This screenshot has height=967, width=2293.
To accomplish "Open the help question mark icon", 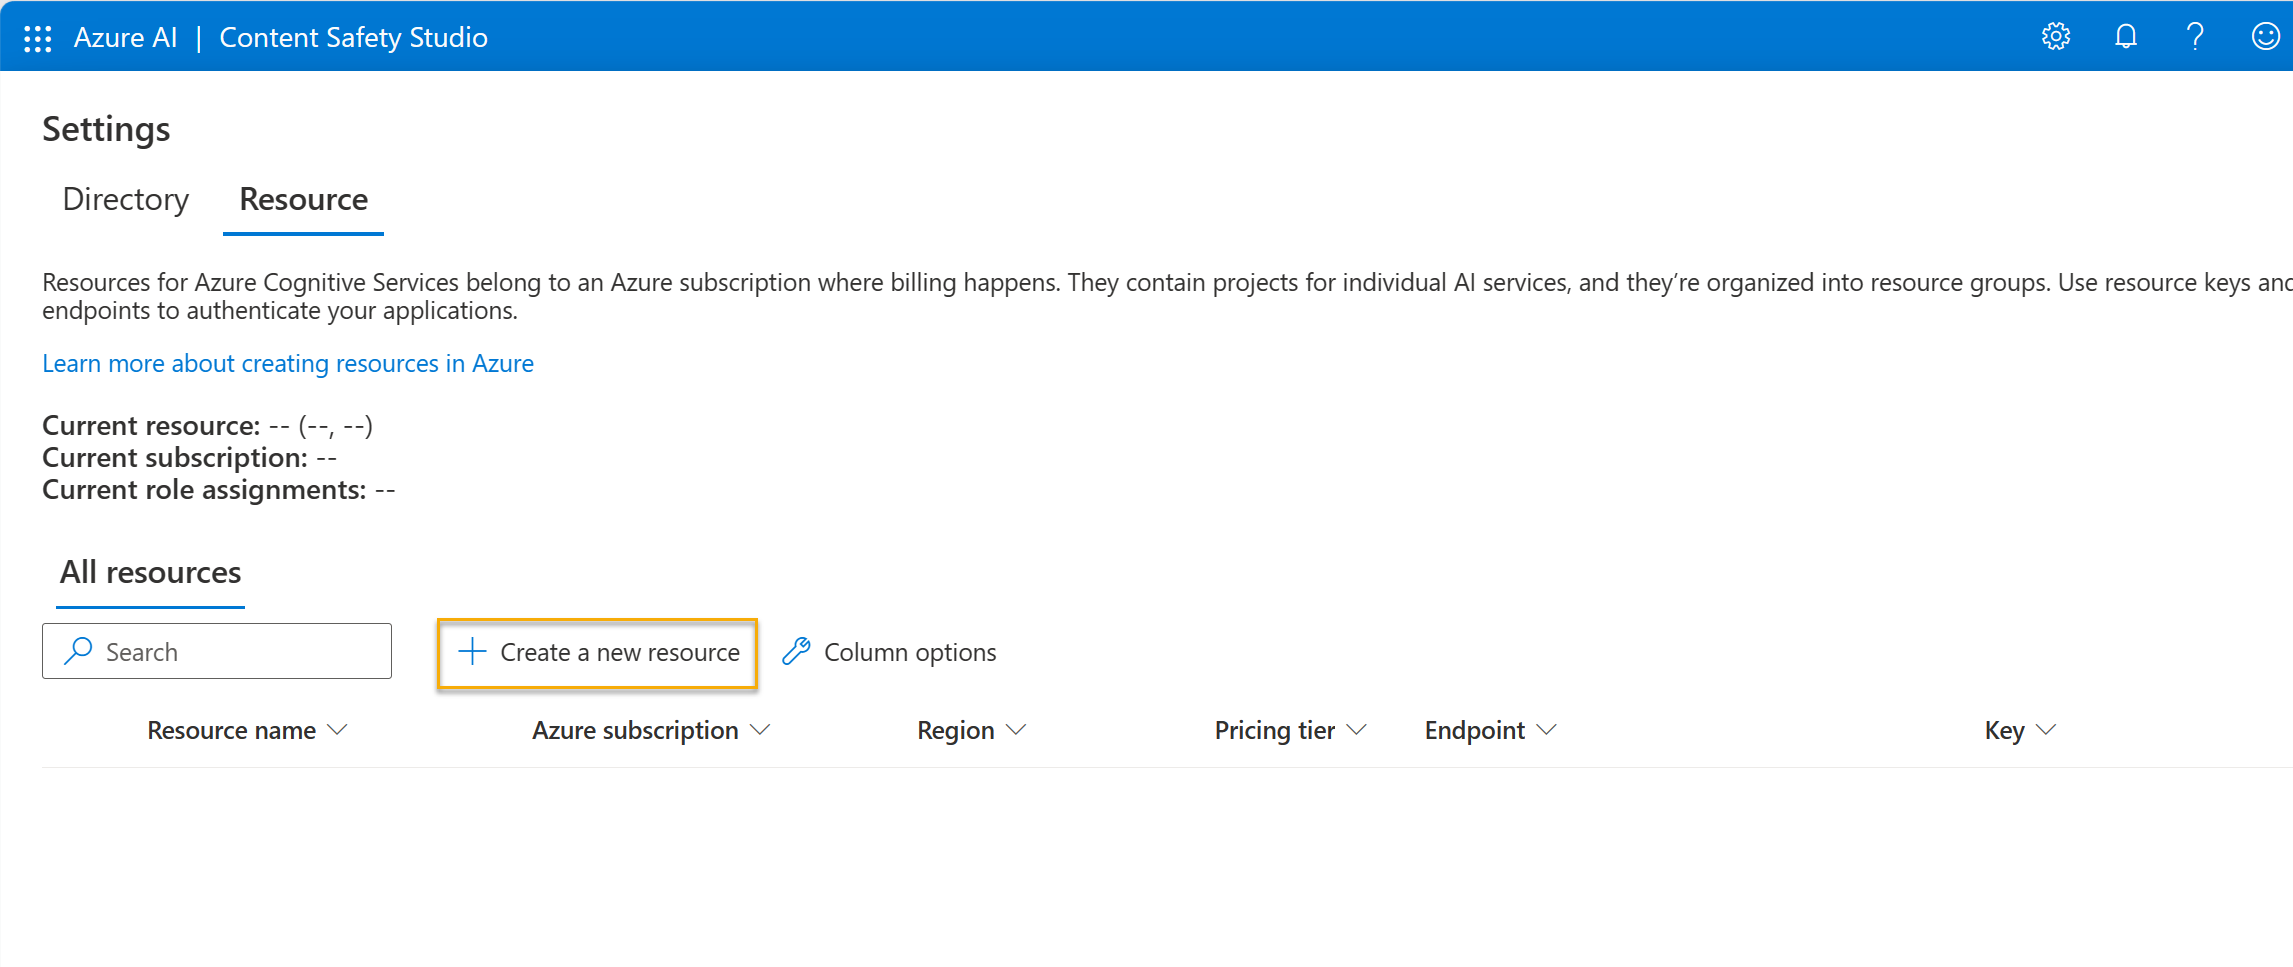I will (x=2195, y=37).
